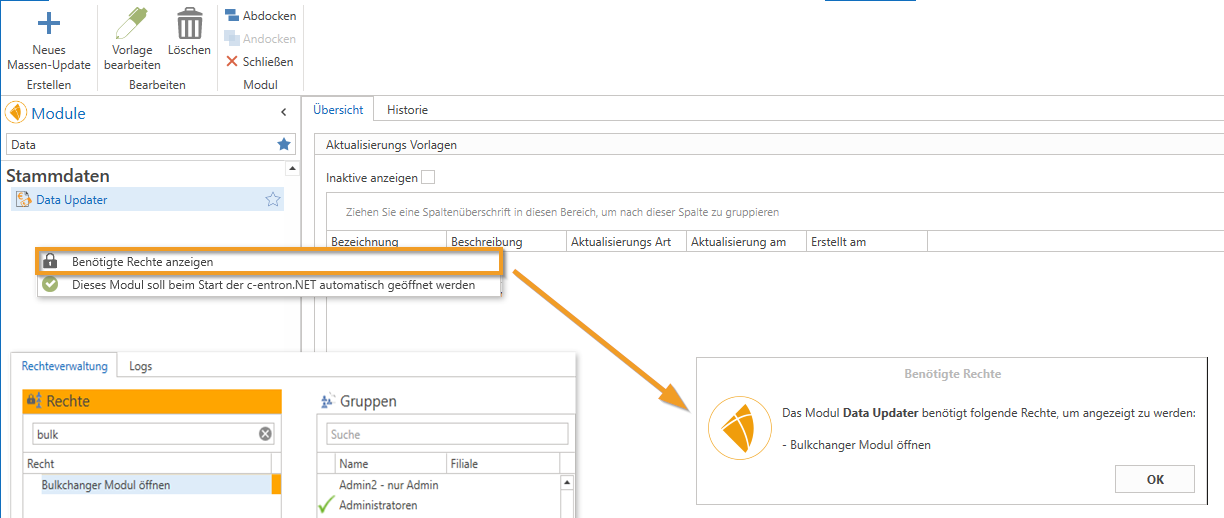This screenshot has height=518, width=1224.
Task: Open the Logs tab
Action: coord(141,366)
